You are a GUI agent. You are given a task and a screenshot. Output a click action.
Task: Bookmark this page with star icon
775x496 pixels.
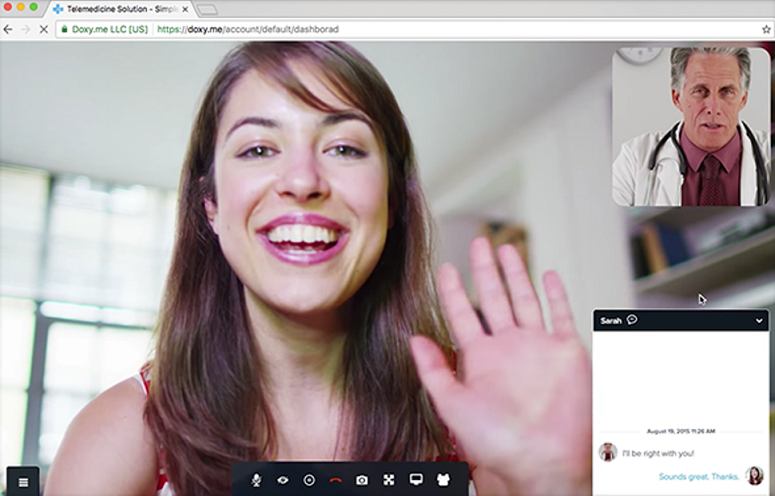click(x=766, y=30)
